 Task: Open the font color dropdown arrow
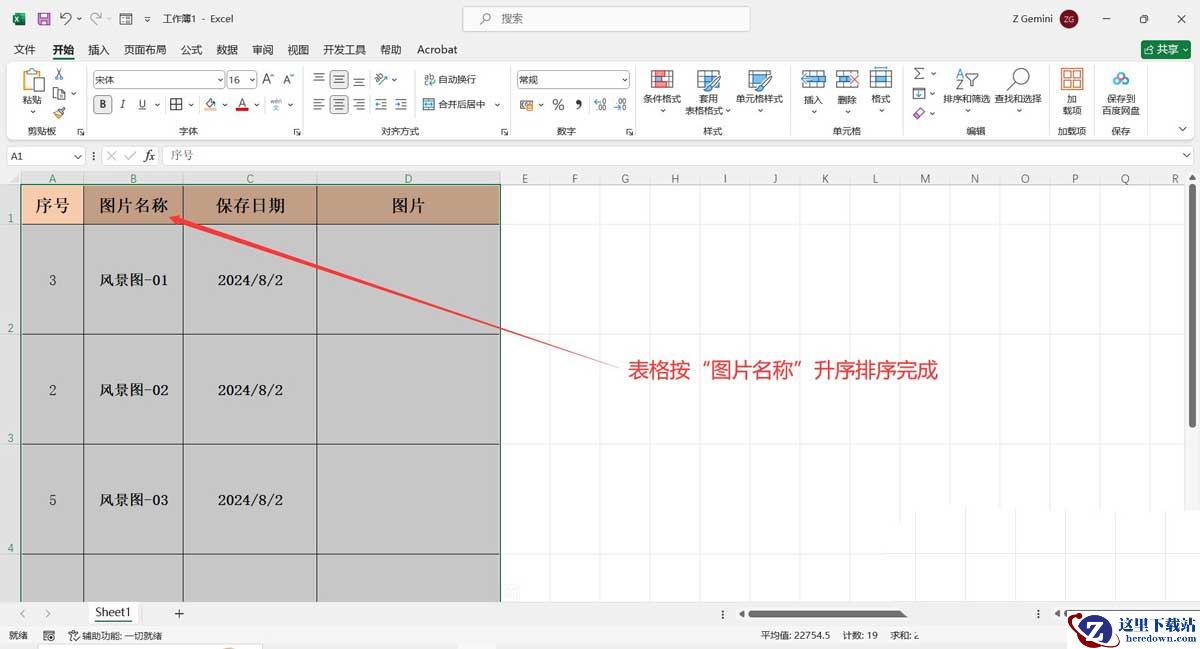[x=256, y=104]
